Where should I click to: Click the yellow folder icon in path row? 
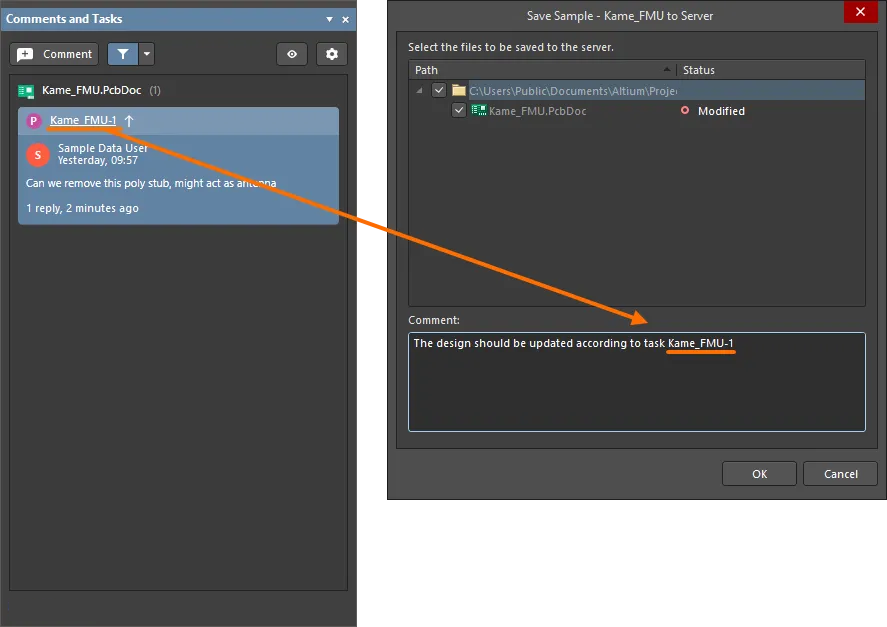point(459,91)
